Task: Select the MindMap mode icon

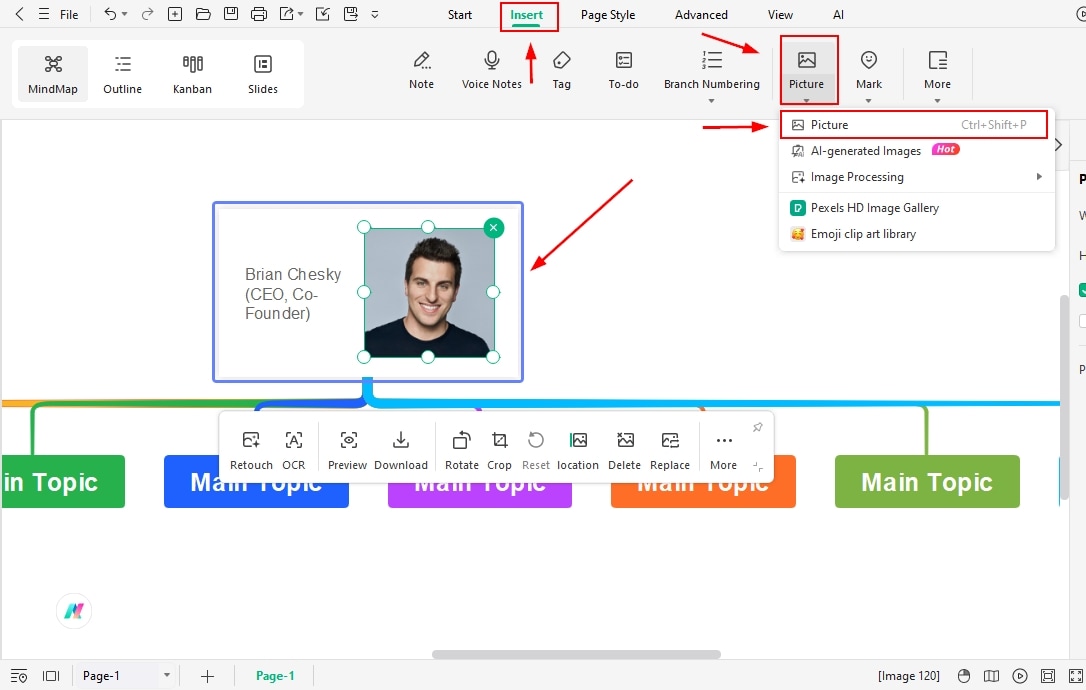Action: click(52, 72)
